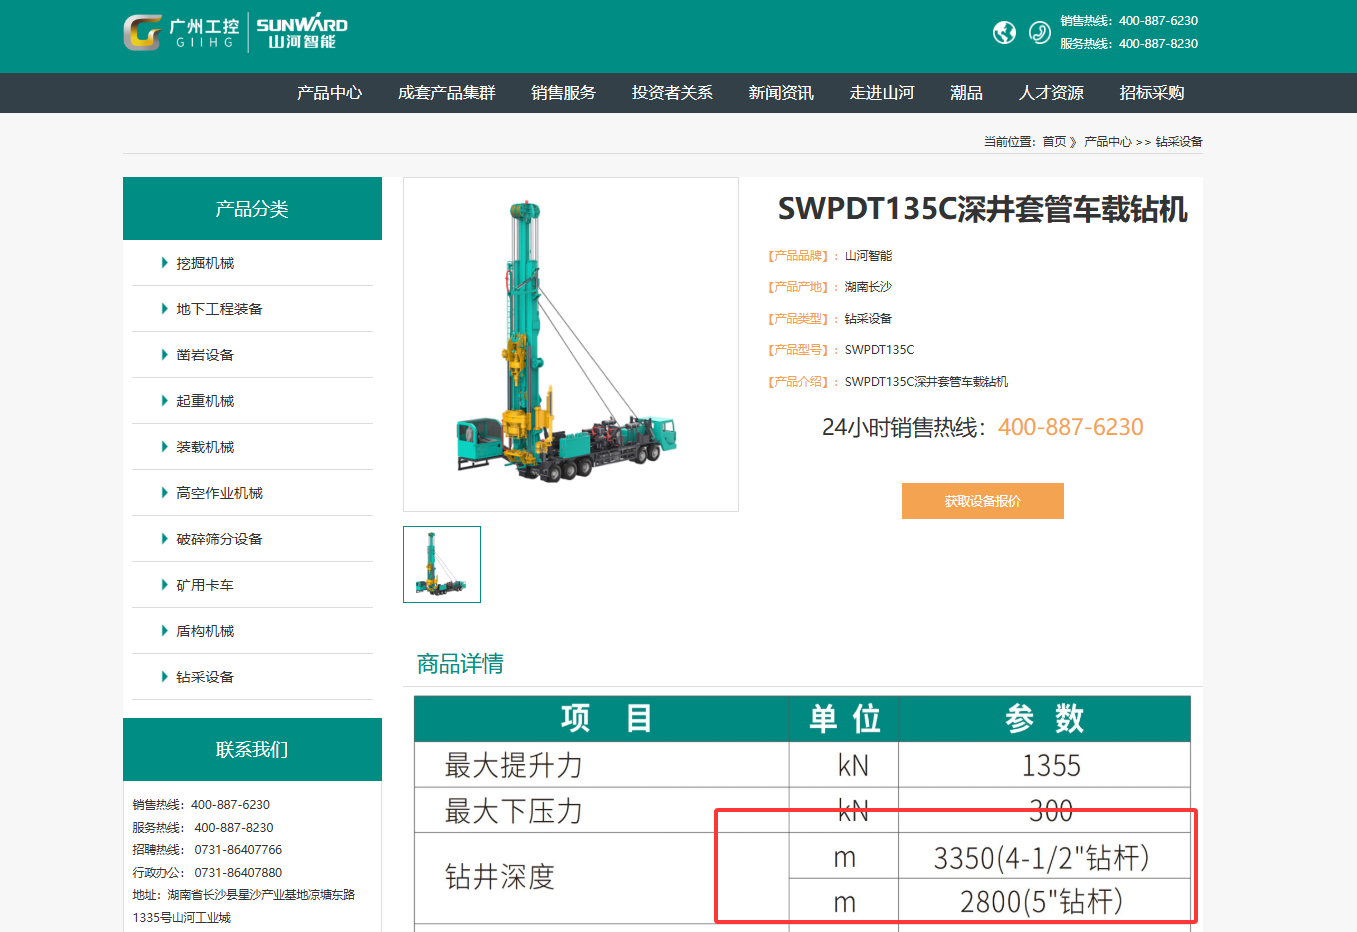Image resolution: width=1357 pixels, height=932 pixels.
Task: Go to 首页 in breadcrumb
Action: click(x=1054, y=142)
